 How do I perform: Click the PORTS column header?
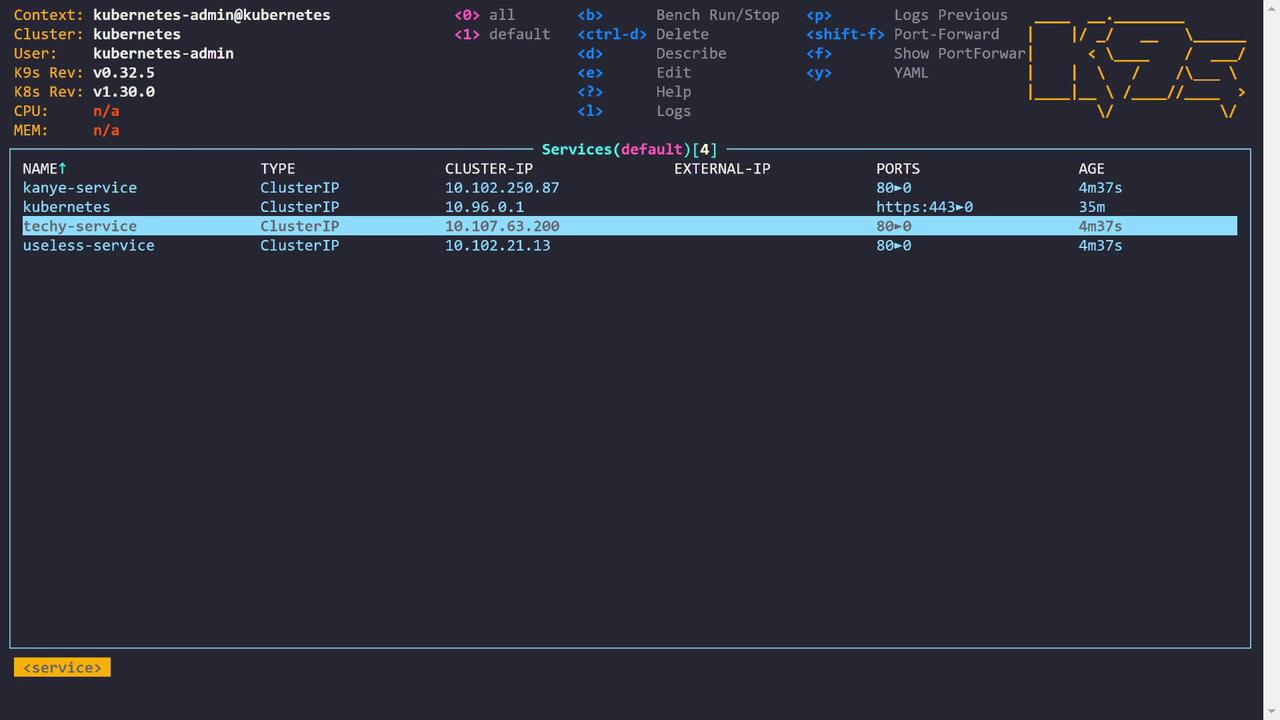point(898,169)
